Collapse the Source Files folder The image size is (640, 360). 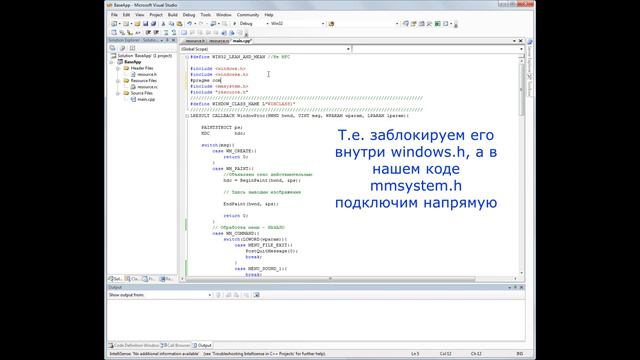tap(118, 93)
